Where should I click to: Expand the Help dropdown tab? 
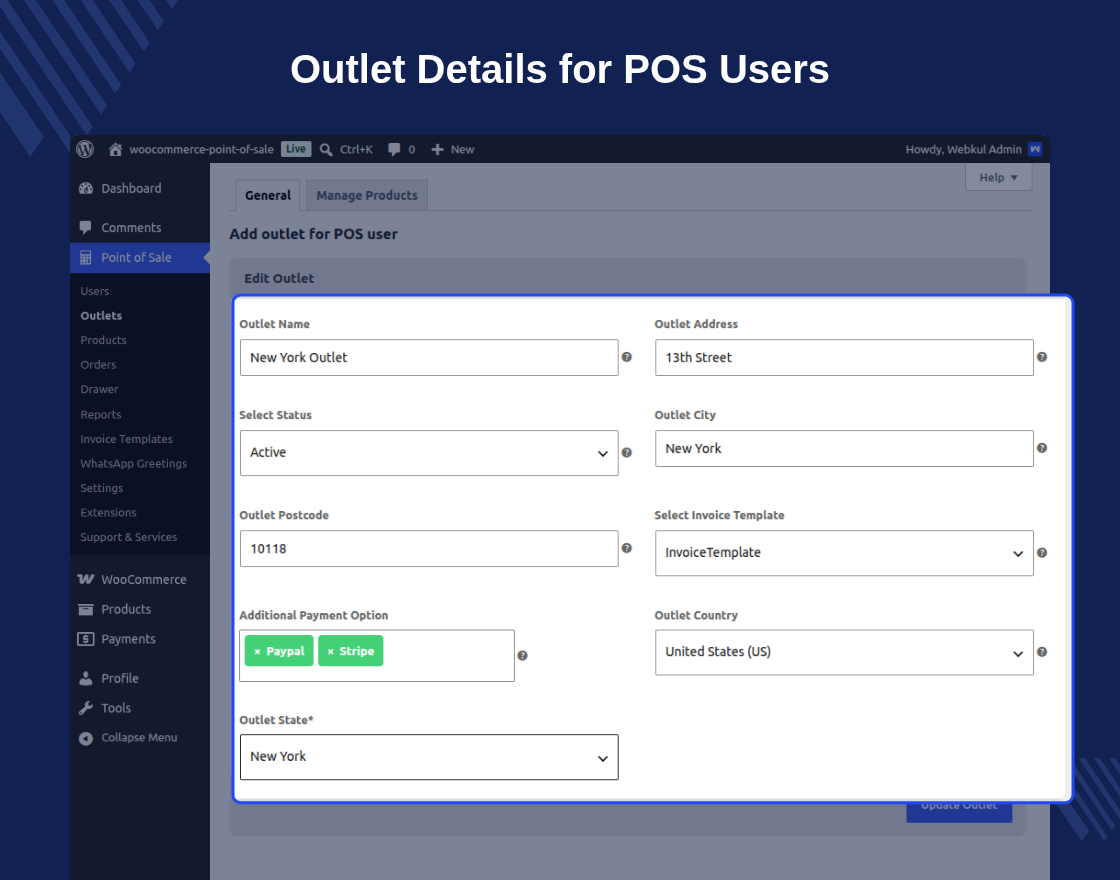pyautogui.click(x=999, y=178)
